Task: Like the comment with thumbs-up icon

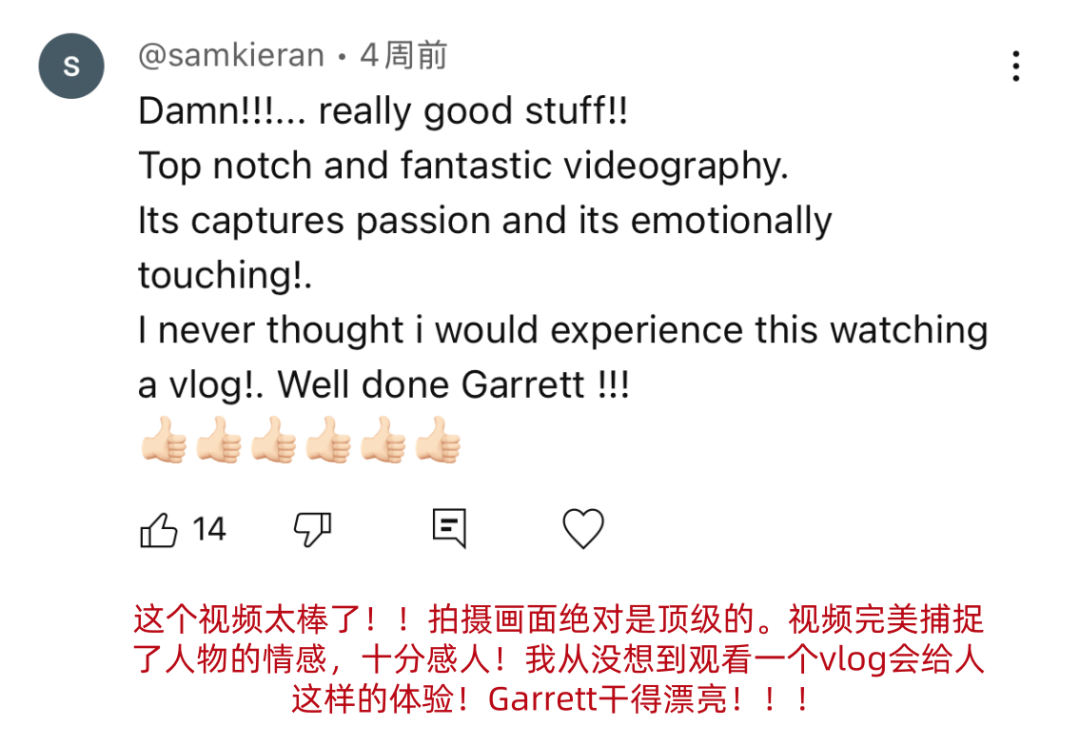Action: click(159, 530)
